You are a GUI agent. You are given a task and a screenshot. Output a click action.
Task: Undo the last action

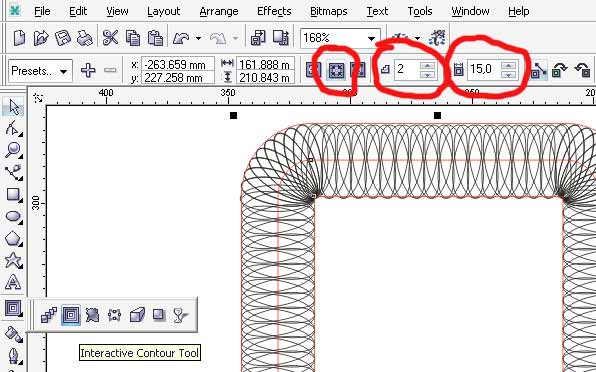[181, 38]
